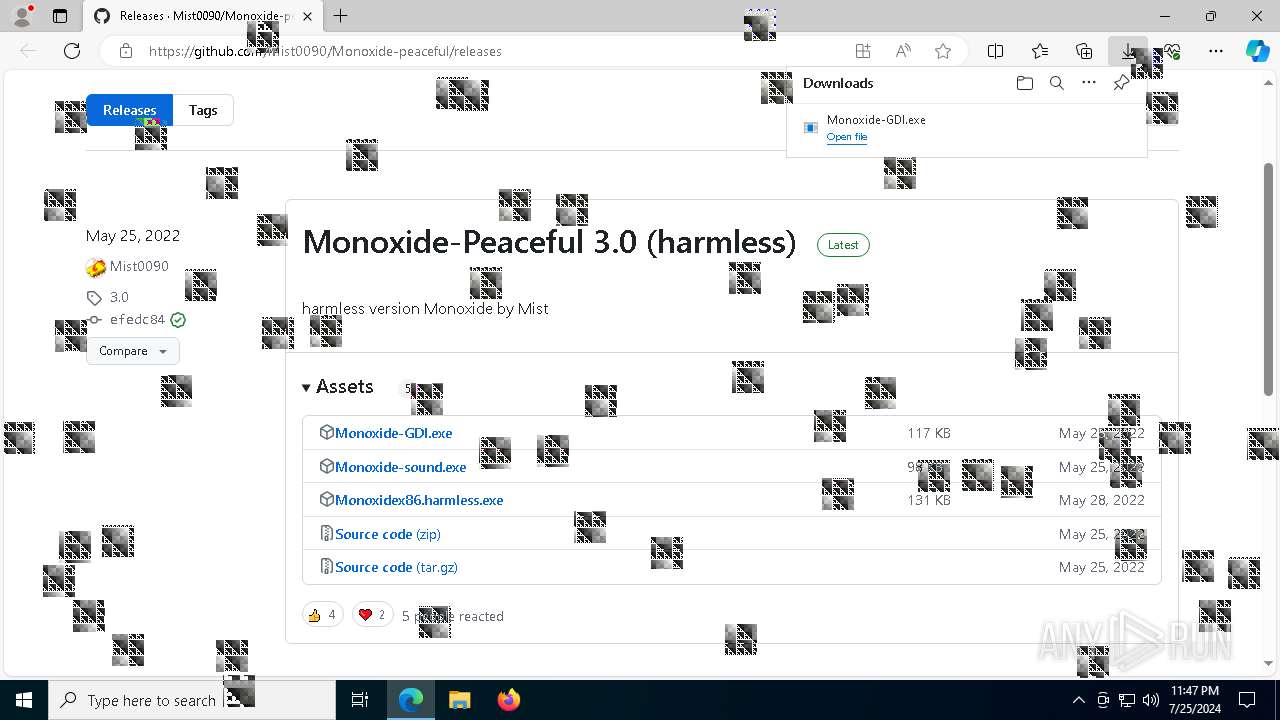
Task: Click Open file link for Monoxide-GDI.exe
Action: pos(847,137)
